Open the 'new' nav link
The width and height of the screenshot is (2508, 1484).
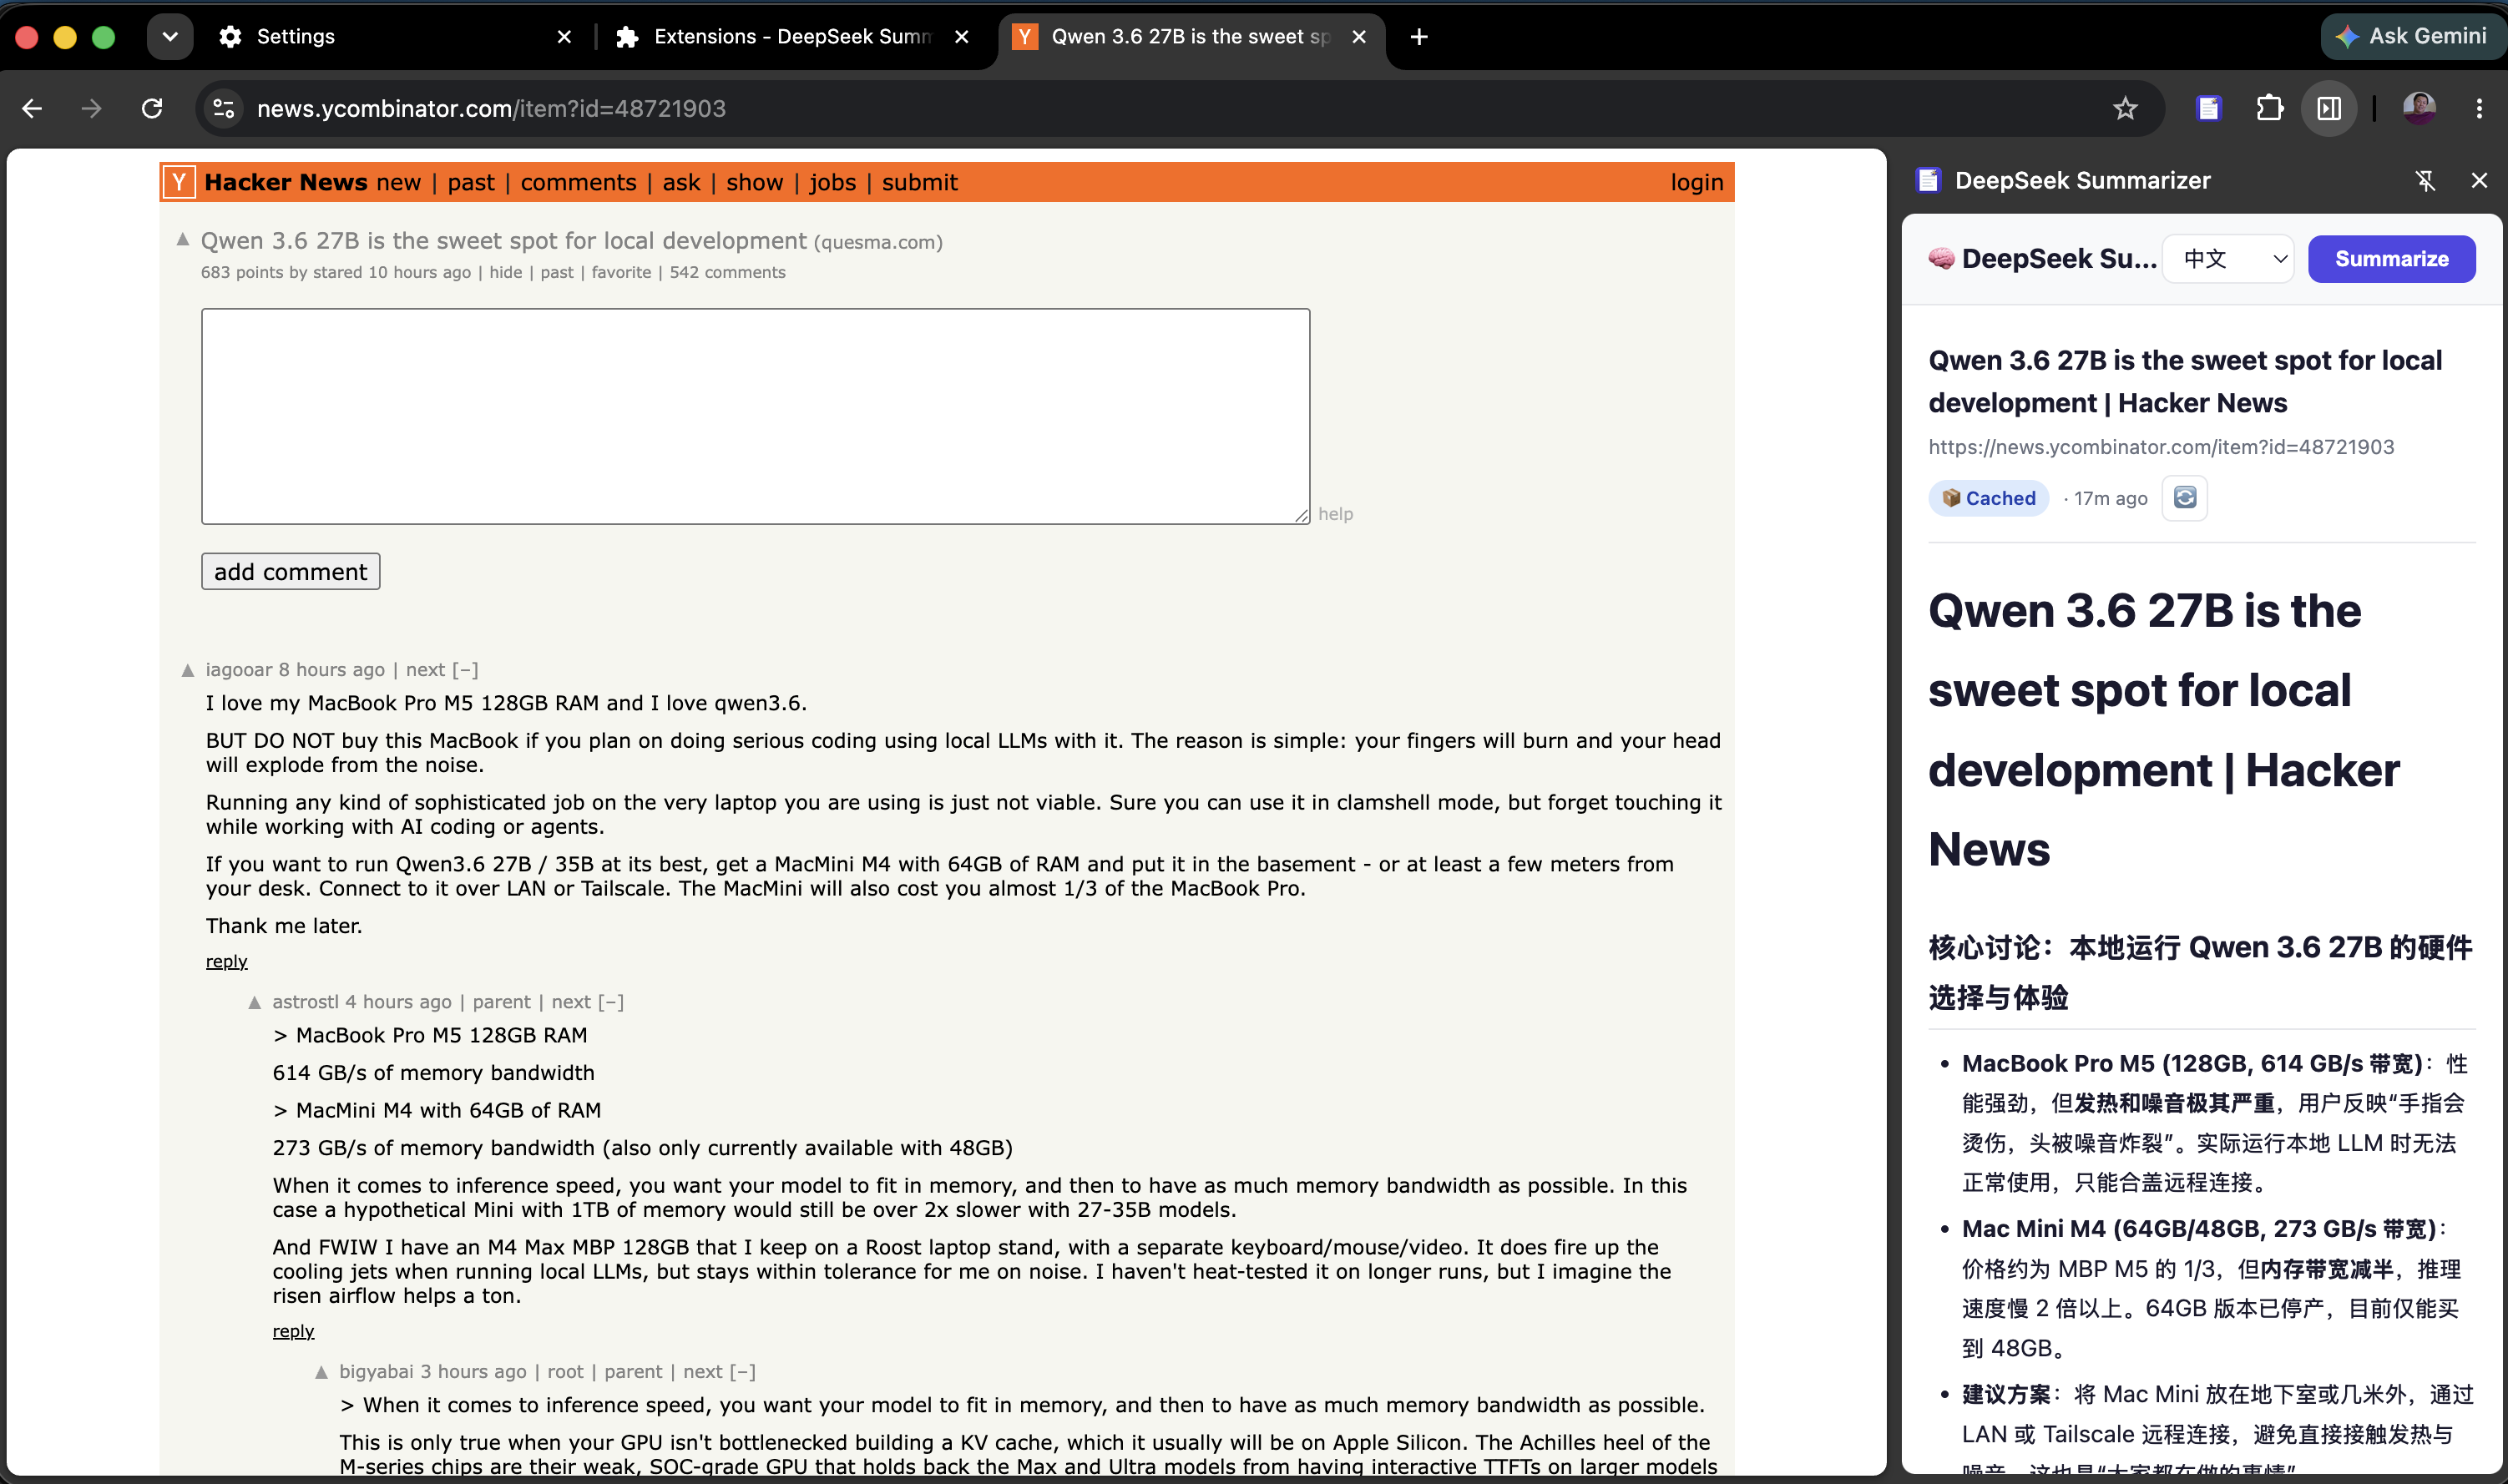[x=398, y=182]
